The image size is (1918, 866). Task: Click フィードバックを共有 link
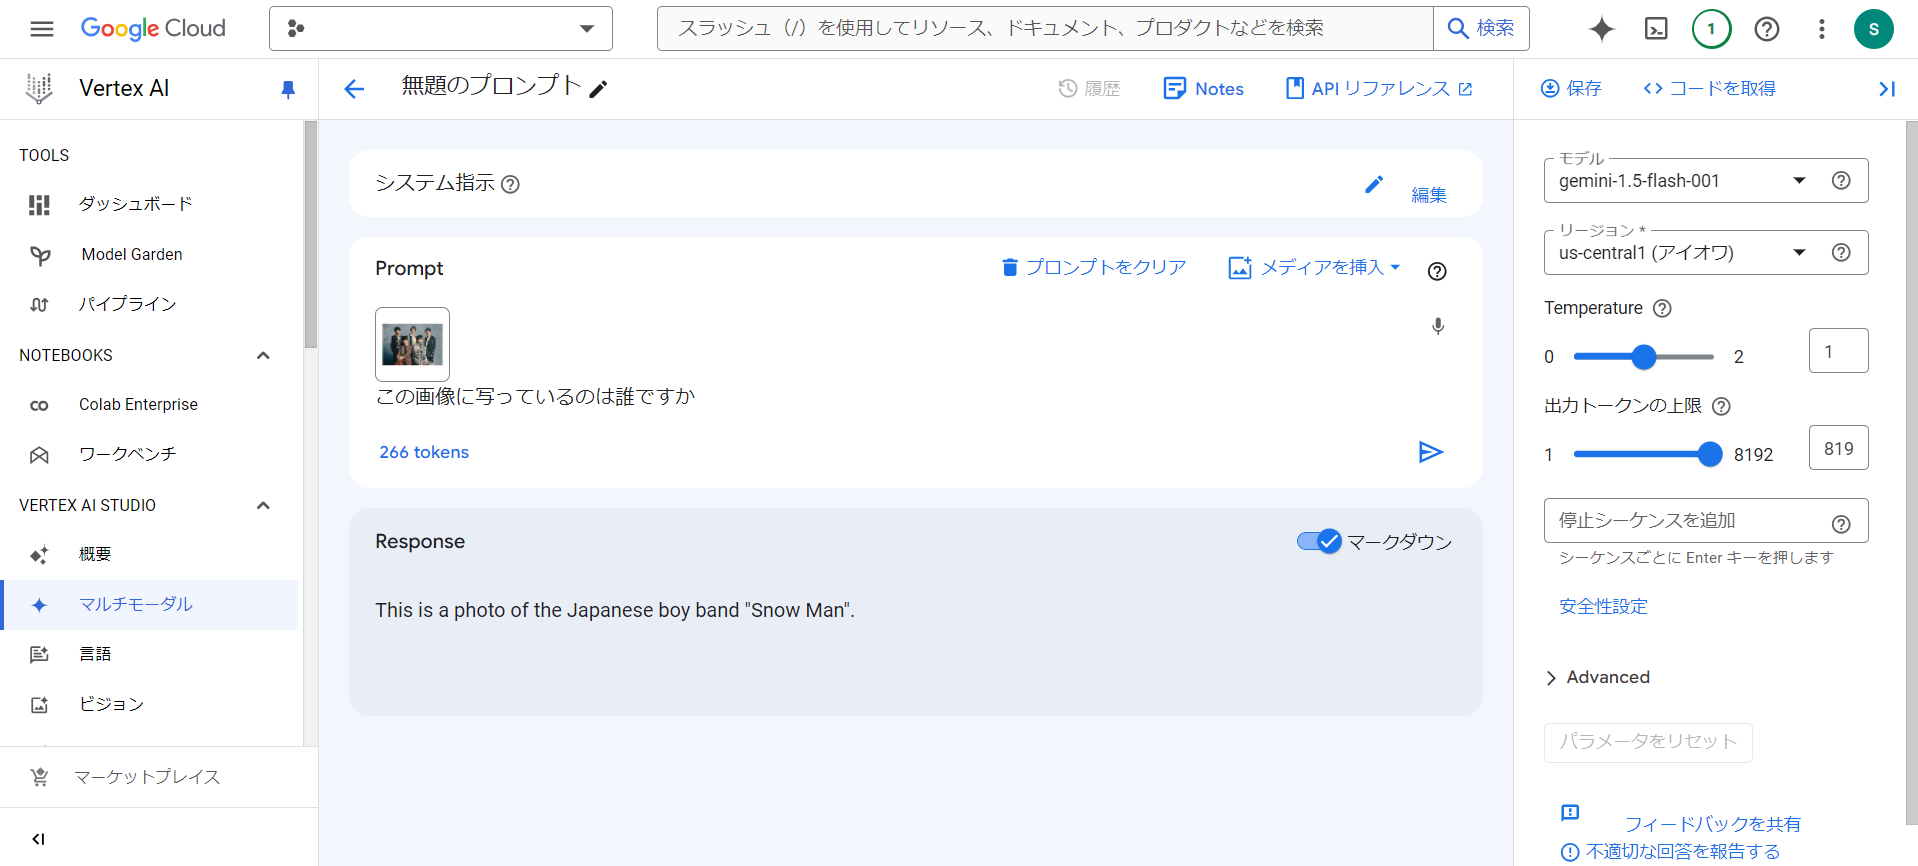click(1712, 824)
